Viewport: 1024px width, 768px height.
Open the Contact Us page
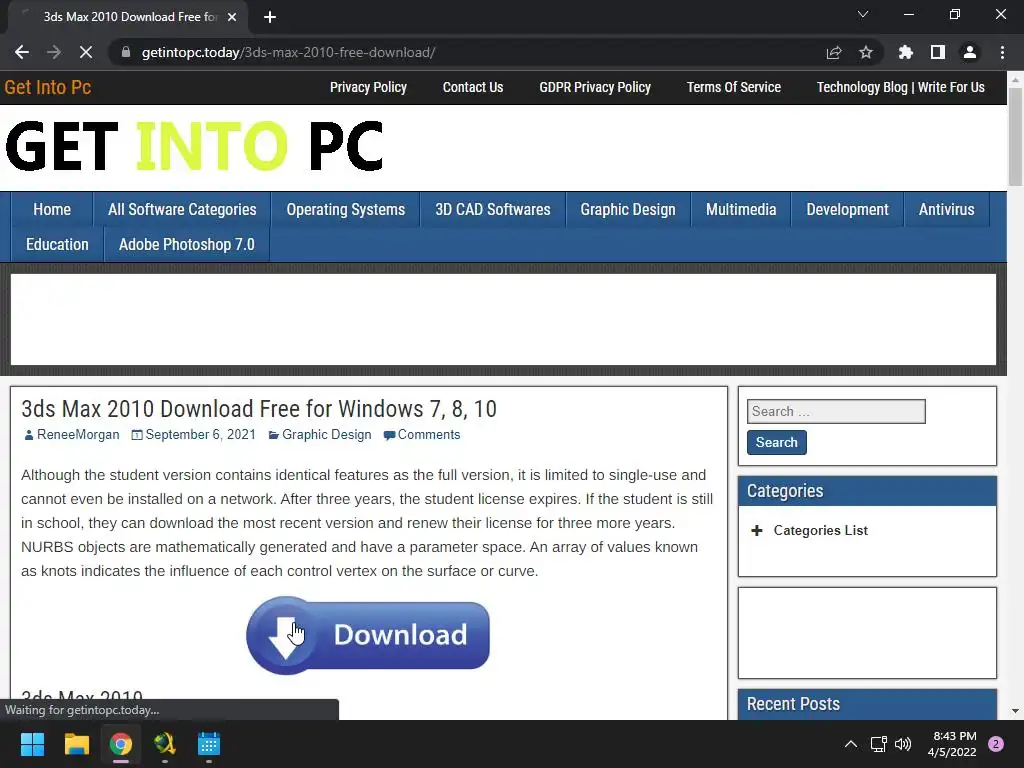click(x=473, y=87)
